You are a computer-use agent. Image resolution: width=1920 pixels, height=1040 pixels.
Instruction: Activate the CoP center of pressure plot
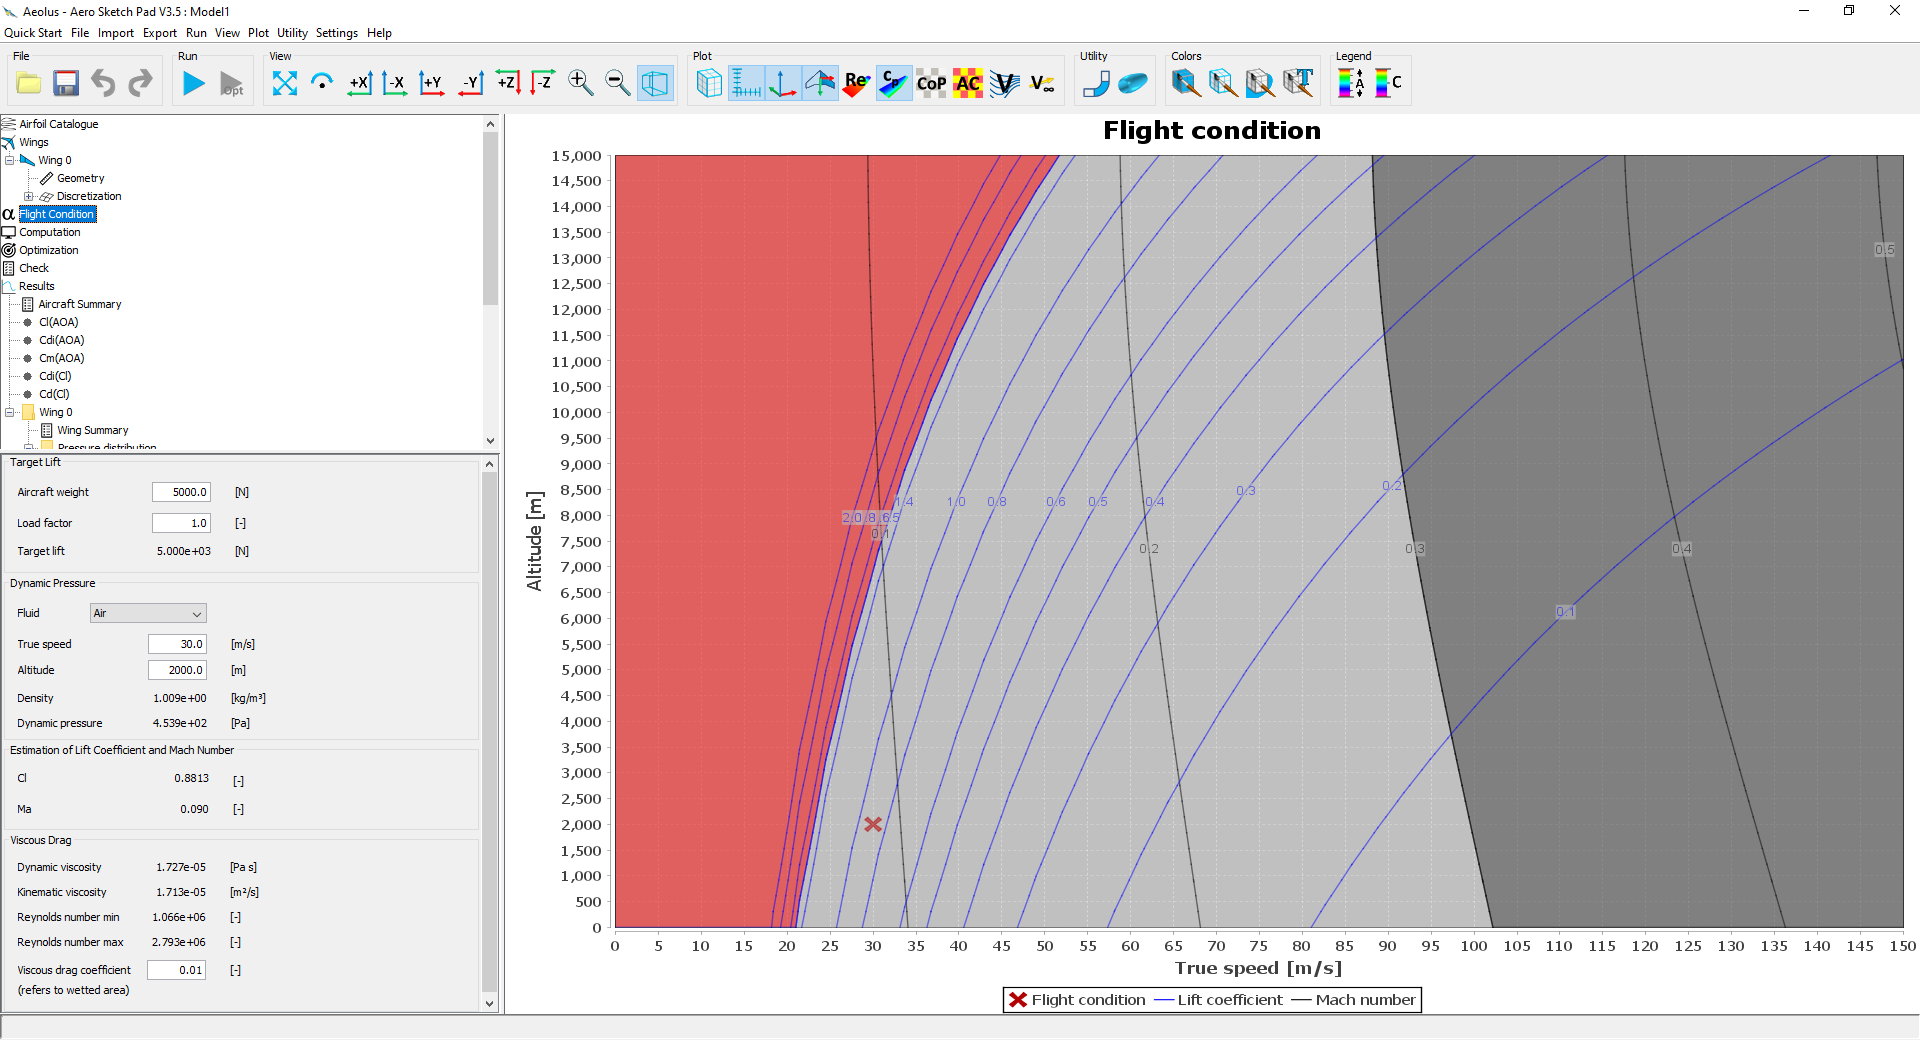[930, 83]
